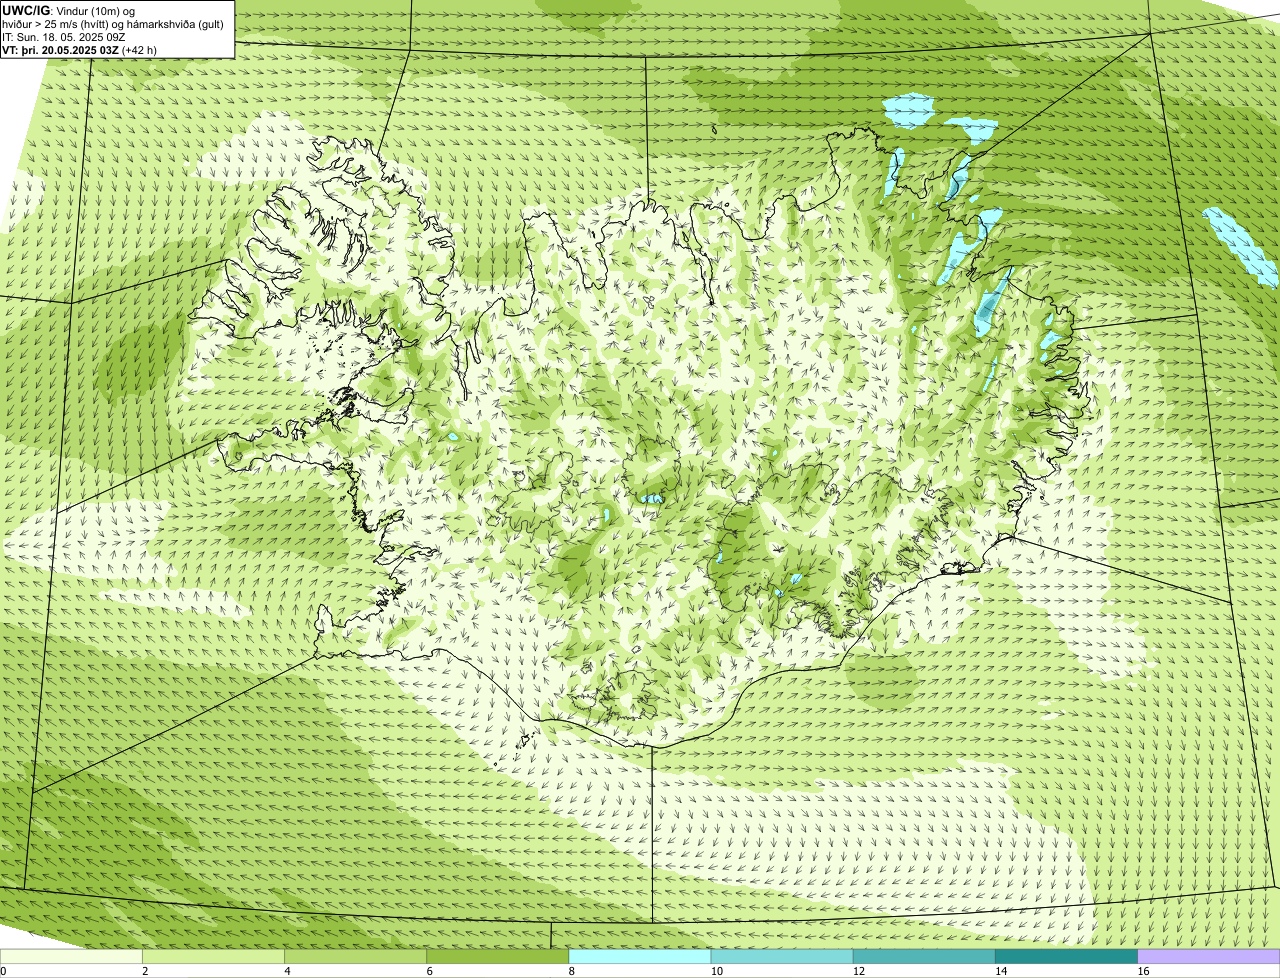
Task: Click the 2–4 m/s legend color segment
Action: tap(213, 956)
